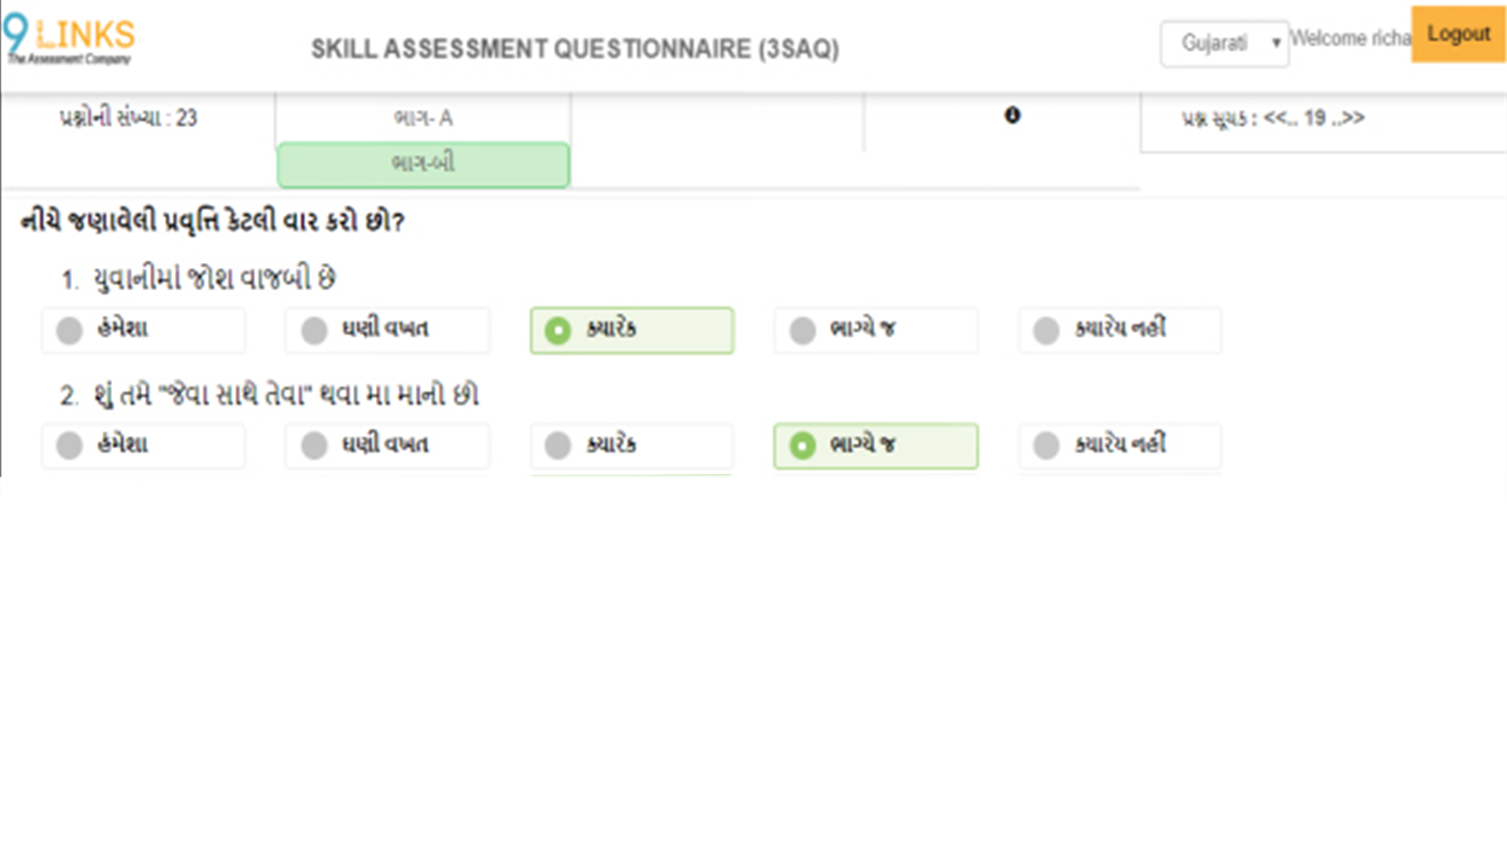Select the green ભાગ-બી tab
The image size is (1507, 849).
(423, 164)
